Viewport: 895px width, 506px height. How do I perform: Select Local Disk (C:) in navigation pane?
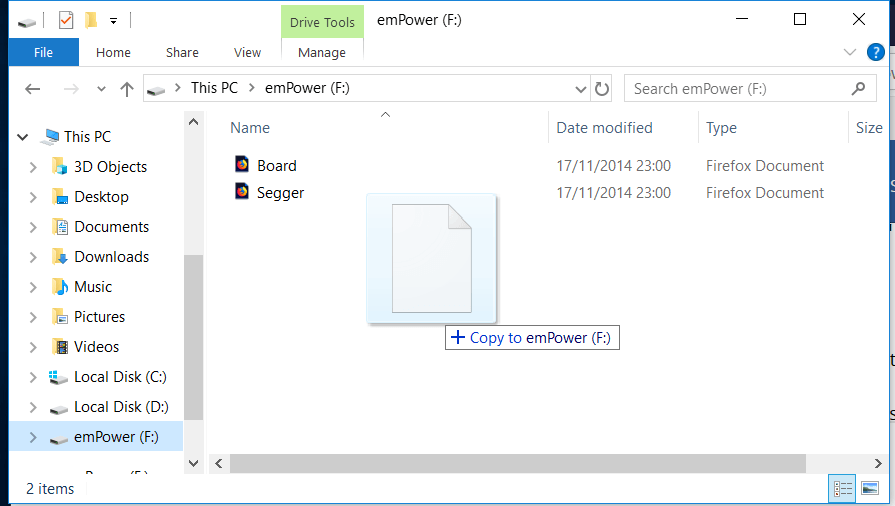point(120,377)
